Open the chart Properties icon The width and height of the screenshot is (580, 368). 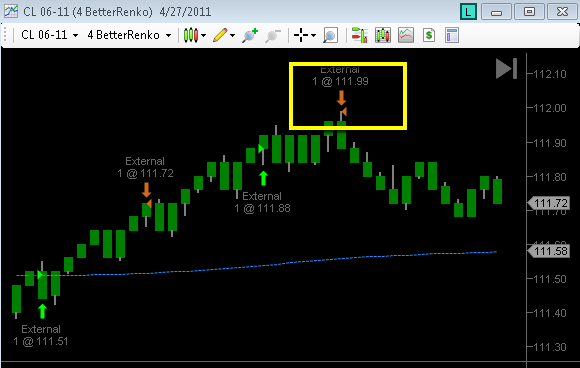pos(452,35)
